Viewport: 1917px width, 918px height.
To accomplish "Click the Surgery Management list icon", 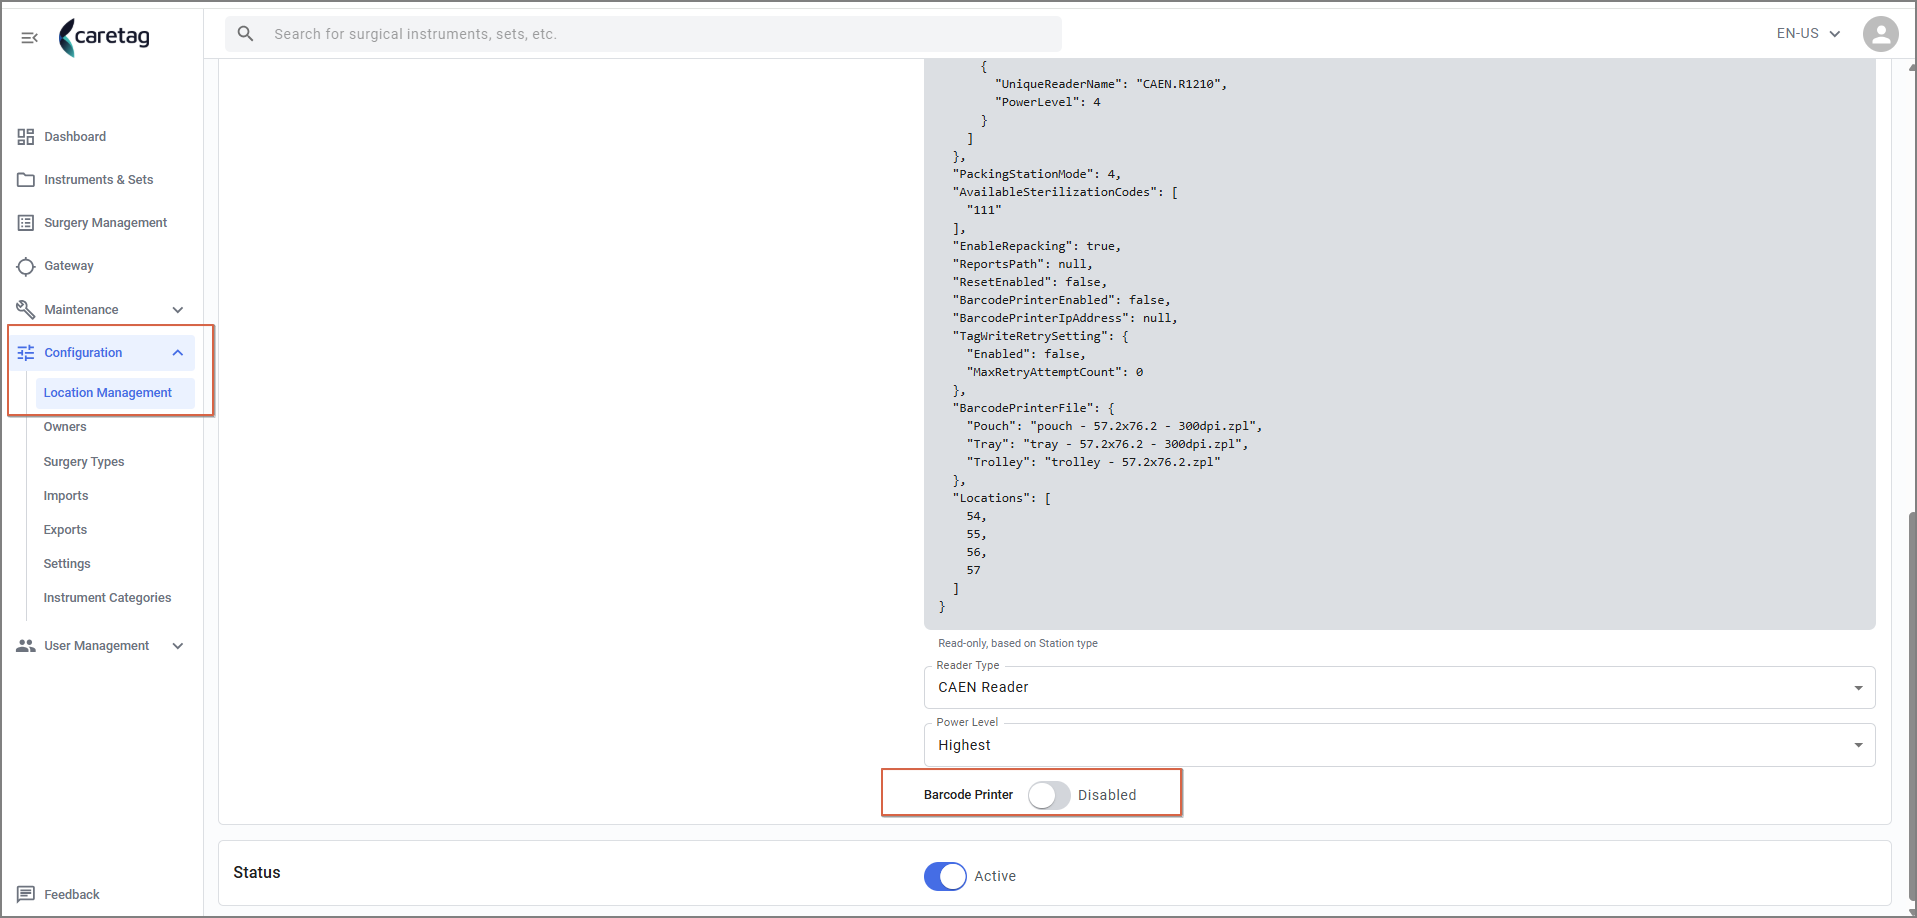I will point(26,223).
